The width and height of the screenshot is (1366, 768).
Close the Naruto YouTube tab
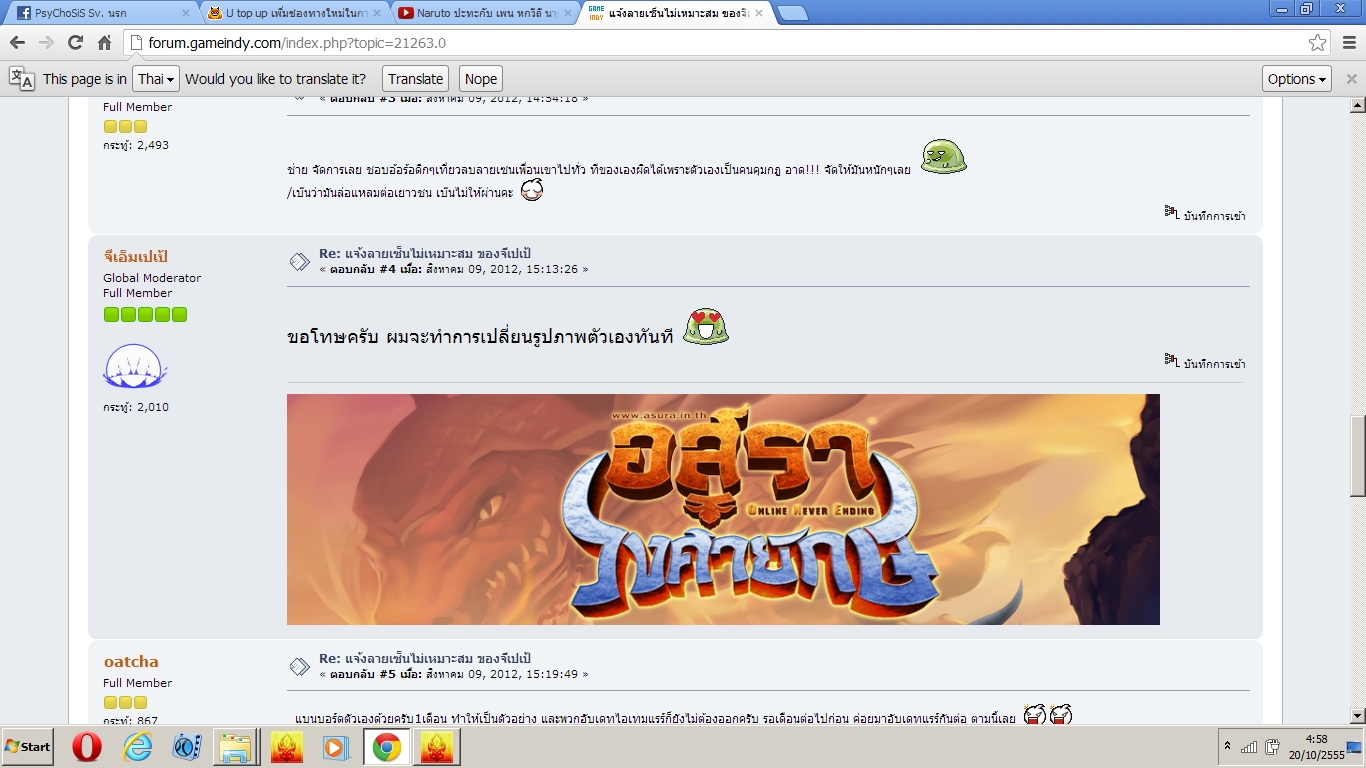(567, 13)
